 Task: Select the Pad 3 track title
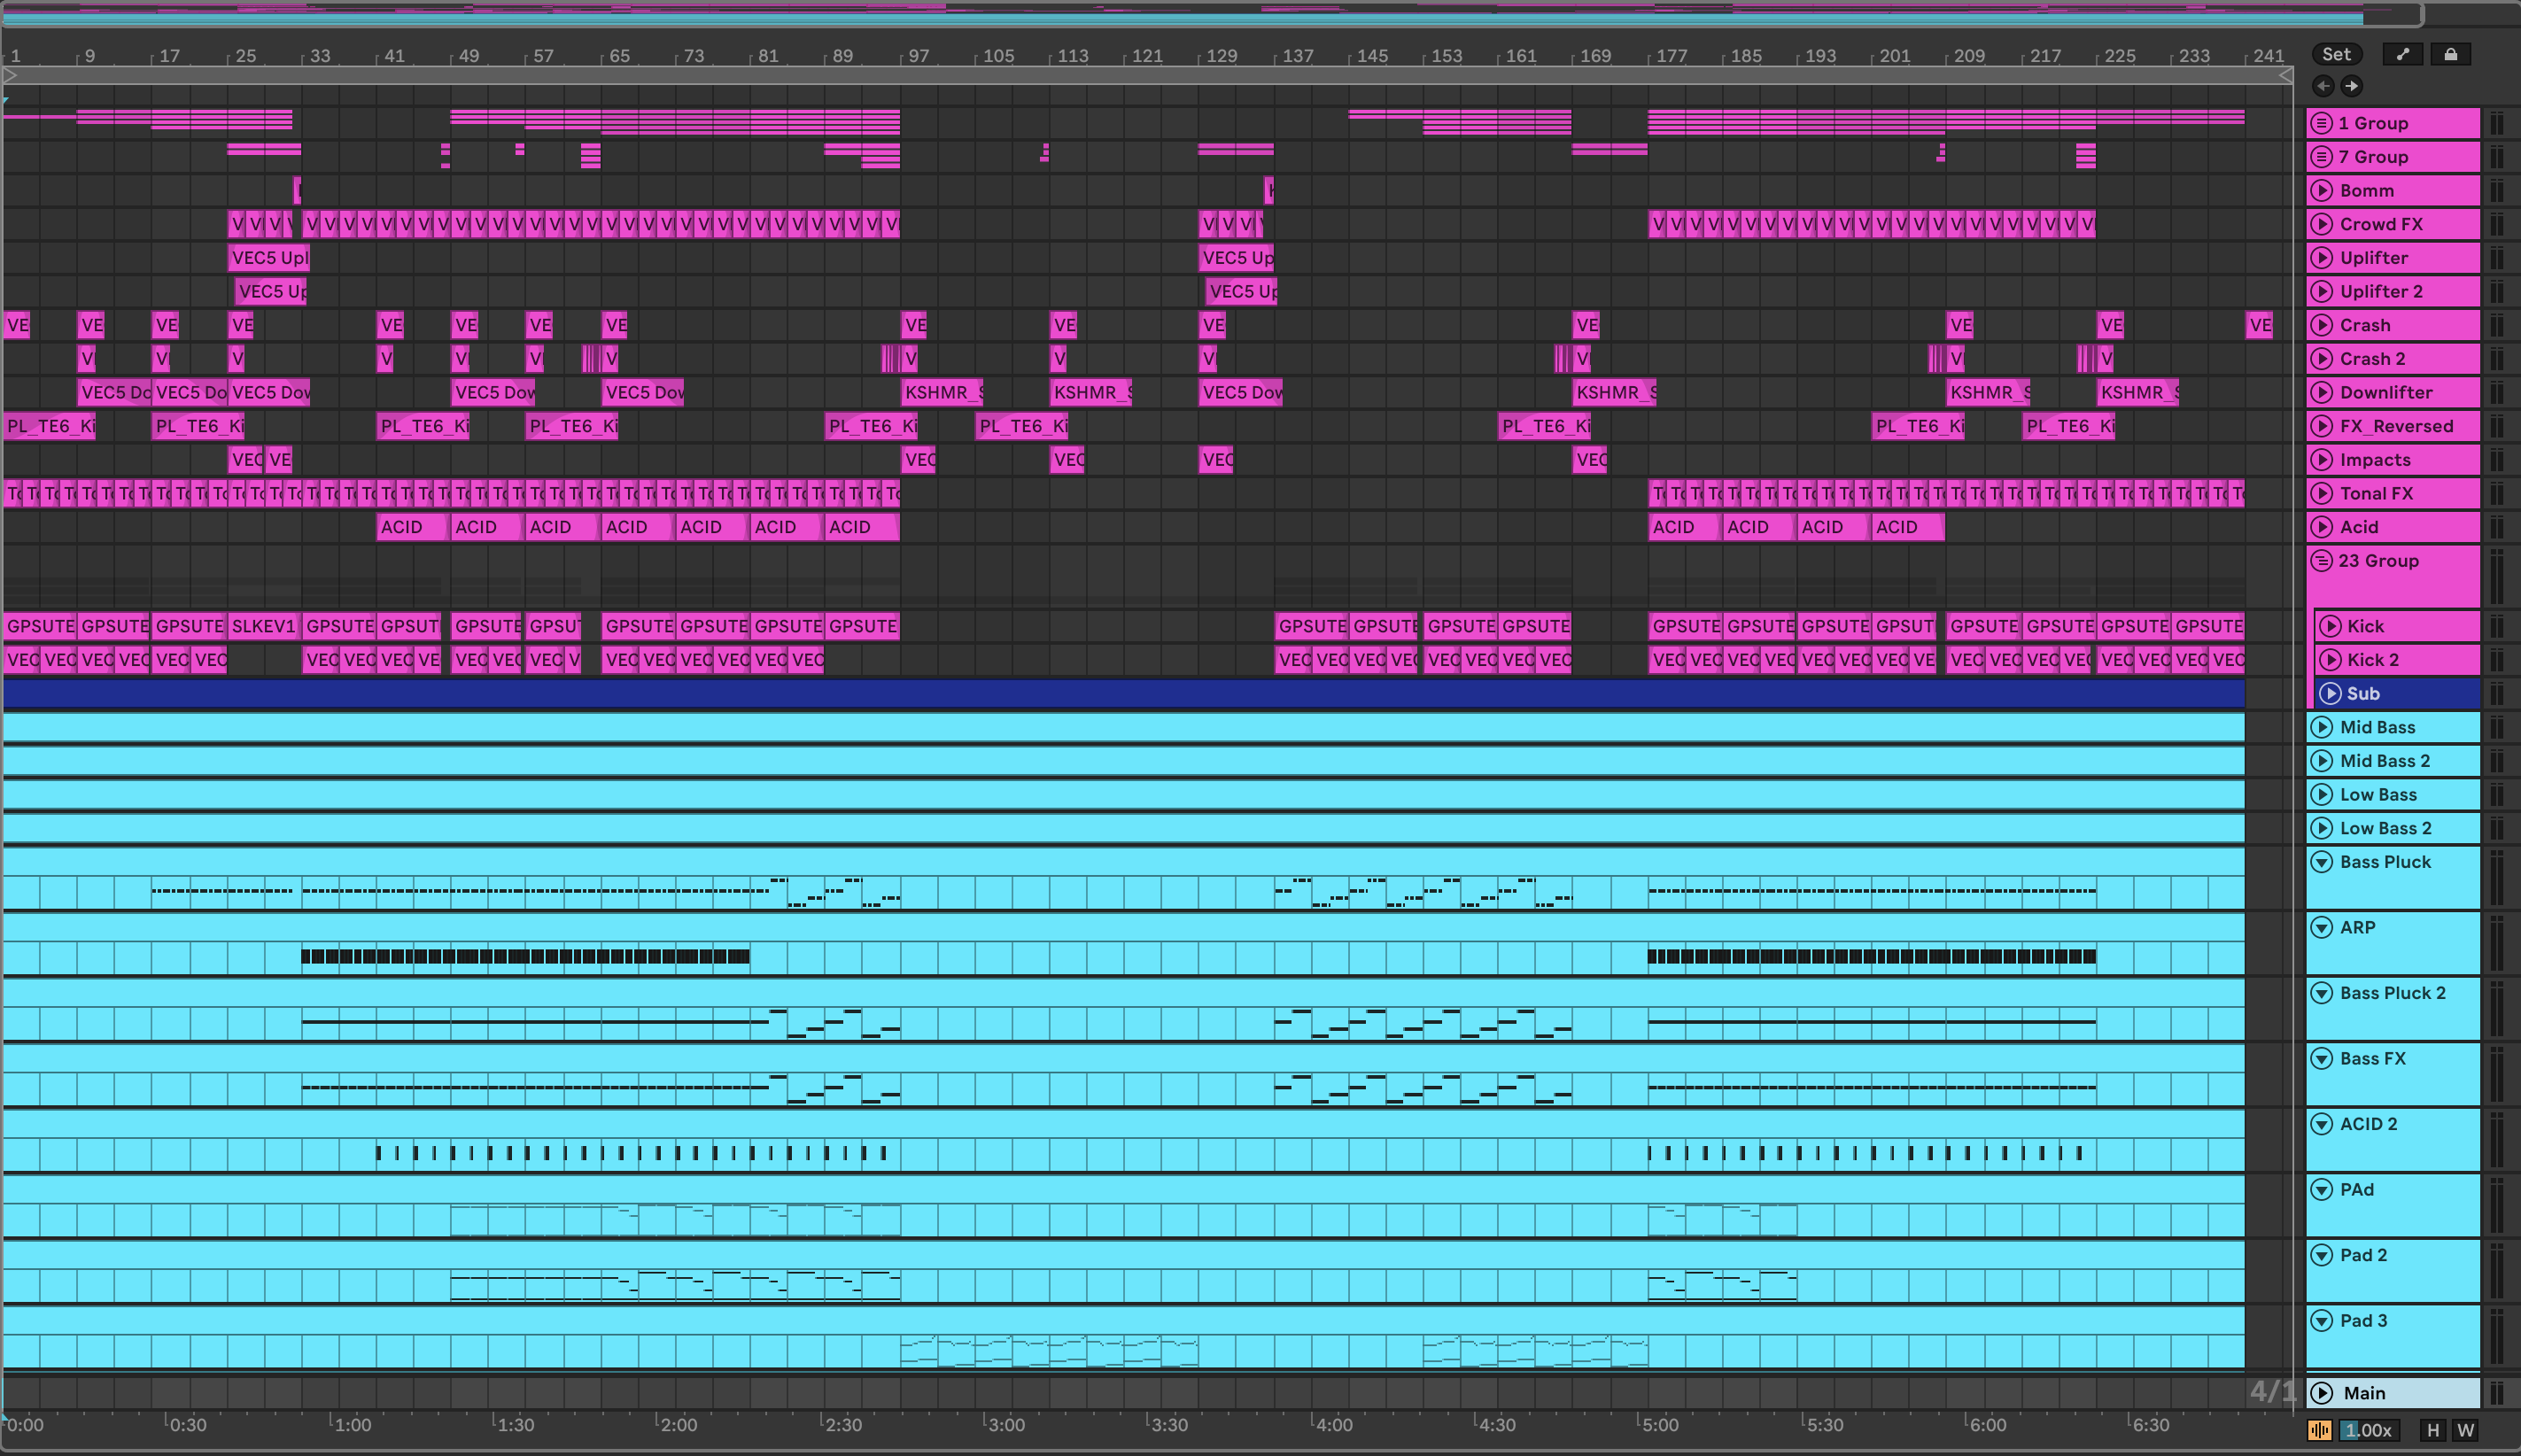click(x=2363, y=1320)
